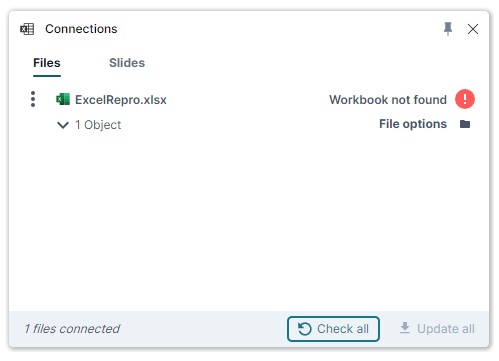Image resolution: width=499 pixels, height=361 pixels.
Task: Open the three-dot menu for ExcelRepro.xlsx
Action: pyautogui.click(x=33, y=99)
